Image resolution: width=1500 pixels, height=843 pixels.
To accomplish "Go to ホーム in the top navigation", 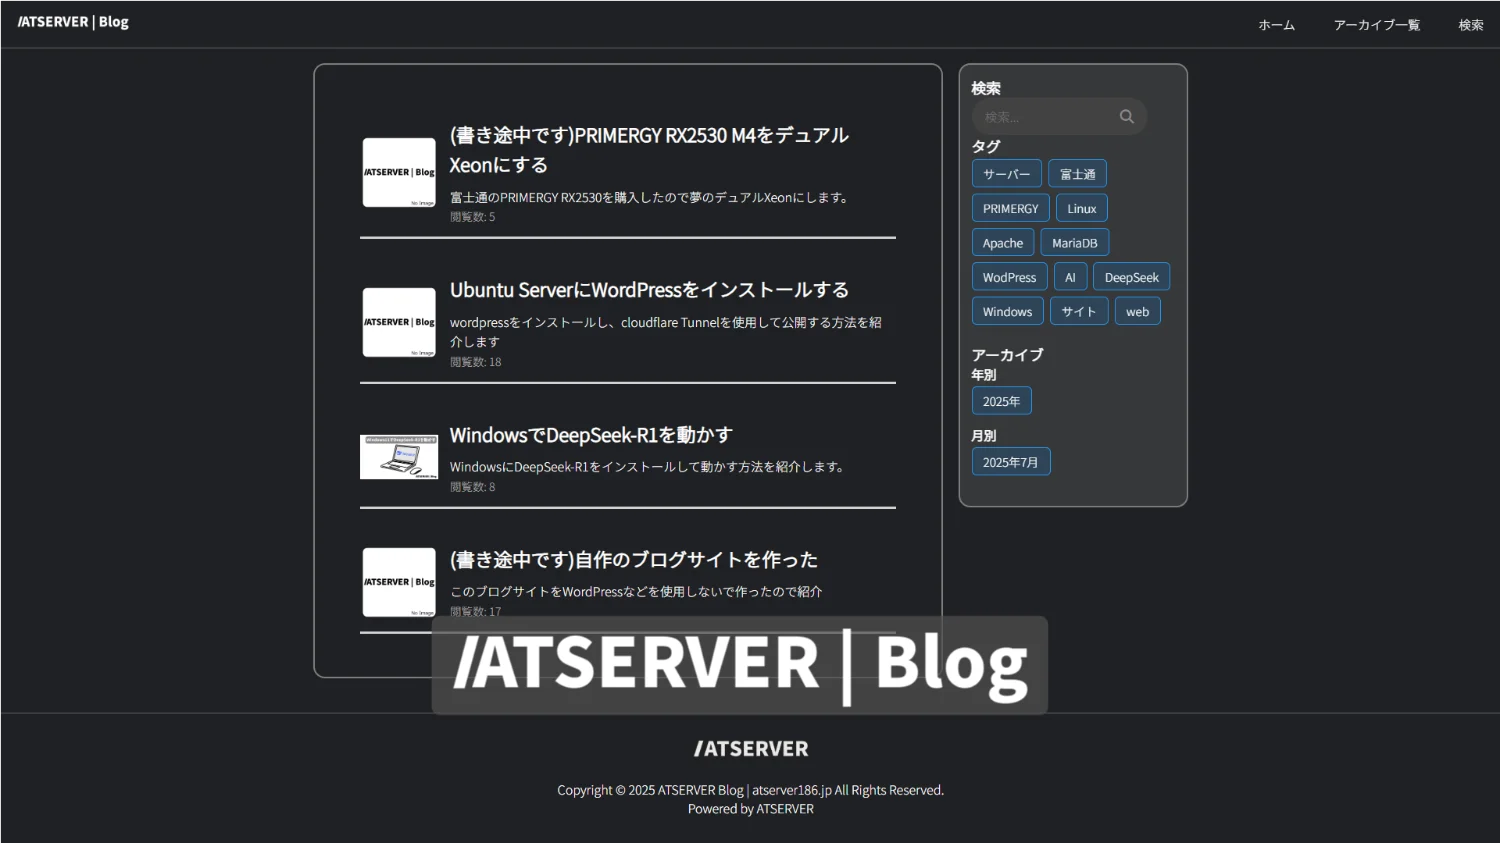I will pos(1276,25).
